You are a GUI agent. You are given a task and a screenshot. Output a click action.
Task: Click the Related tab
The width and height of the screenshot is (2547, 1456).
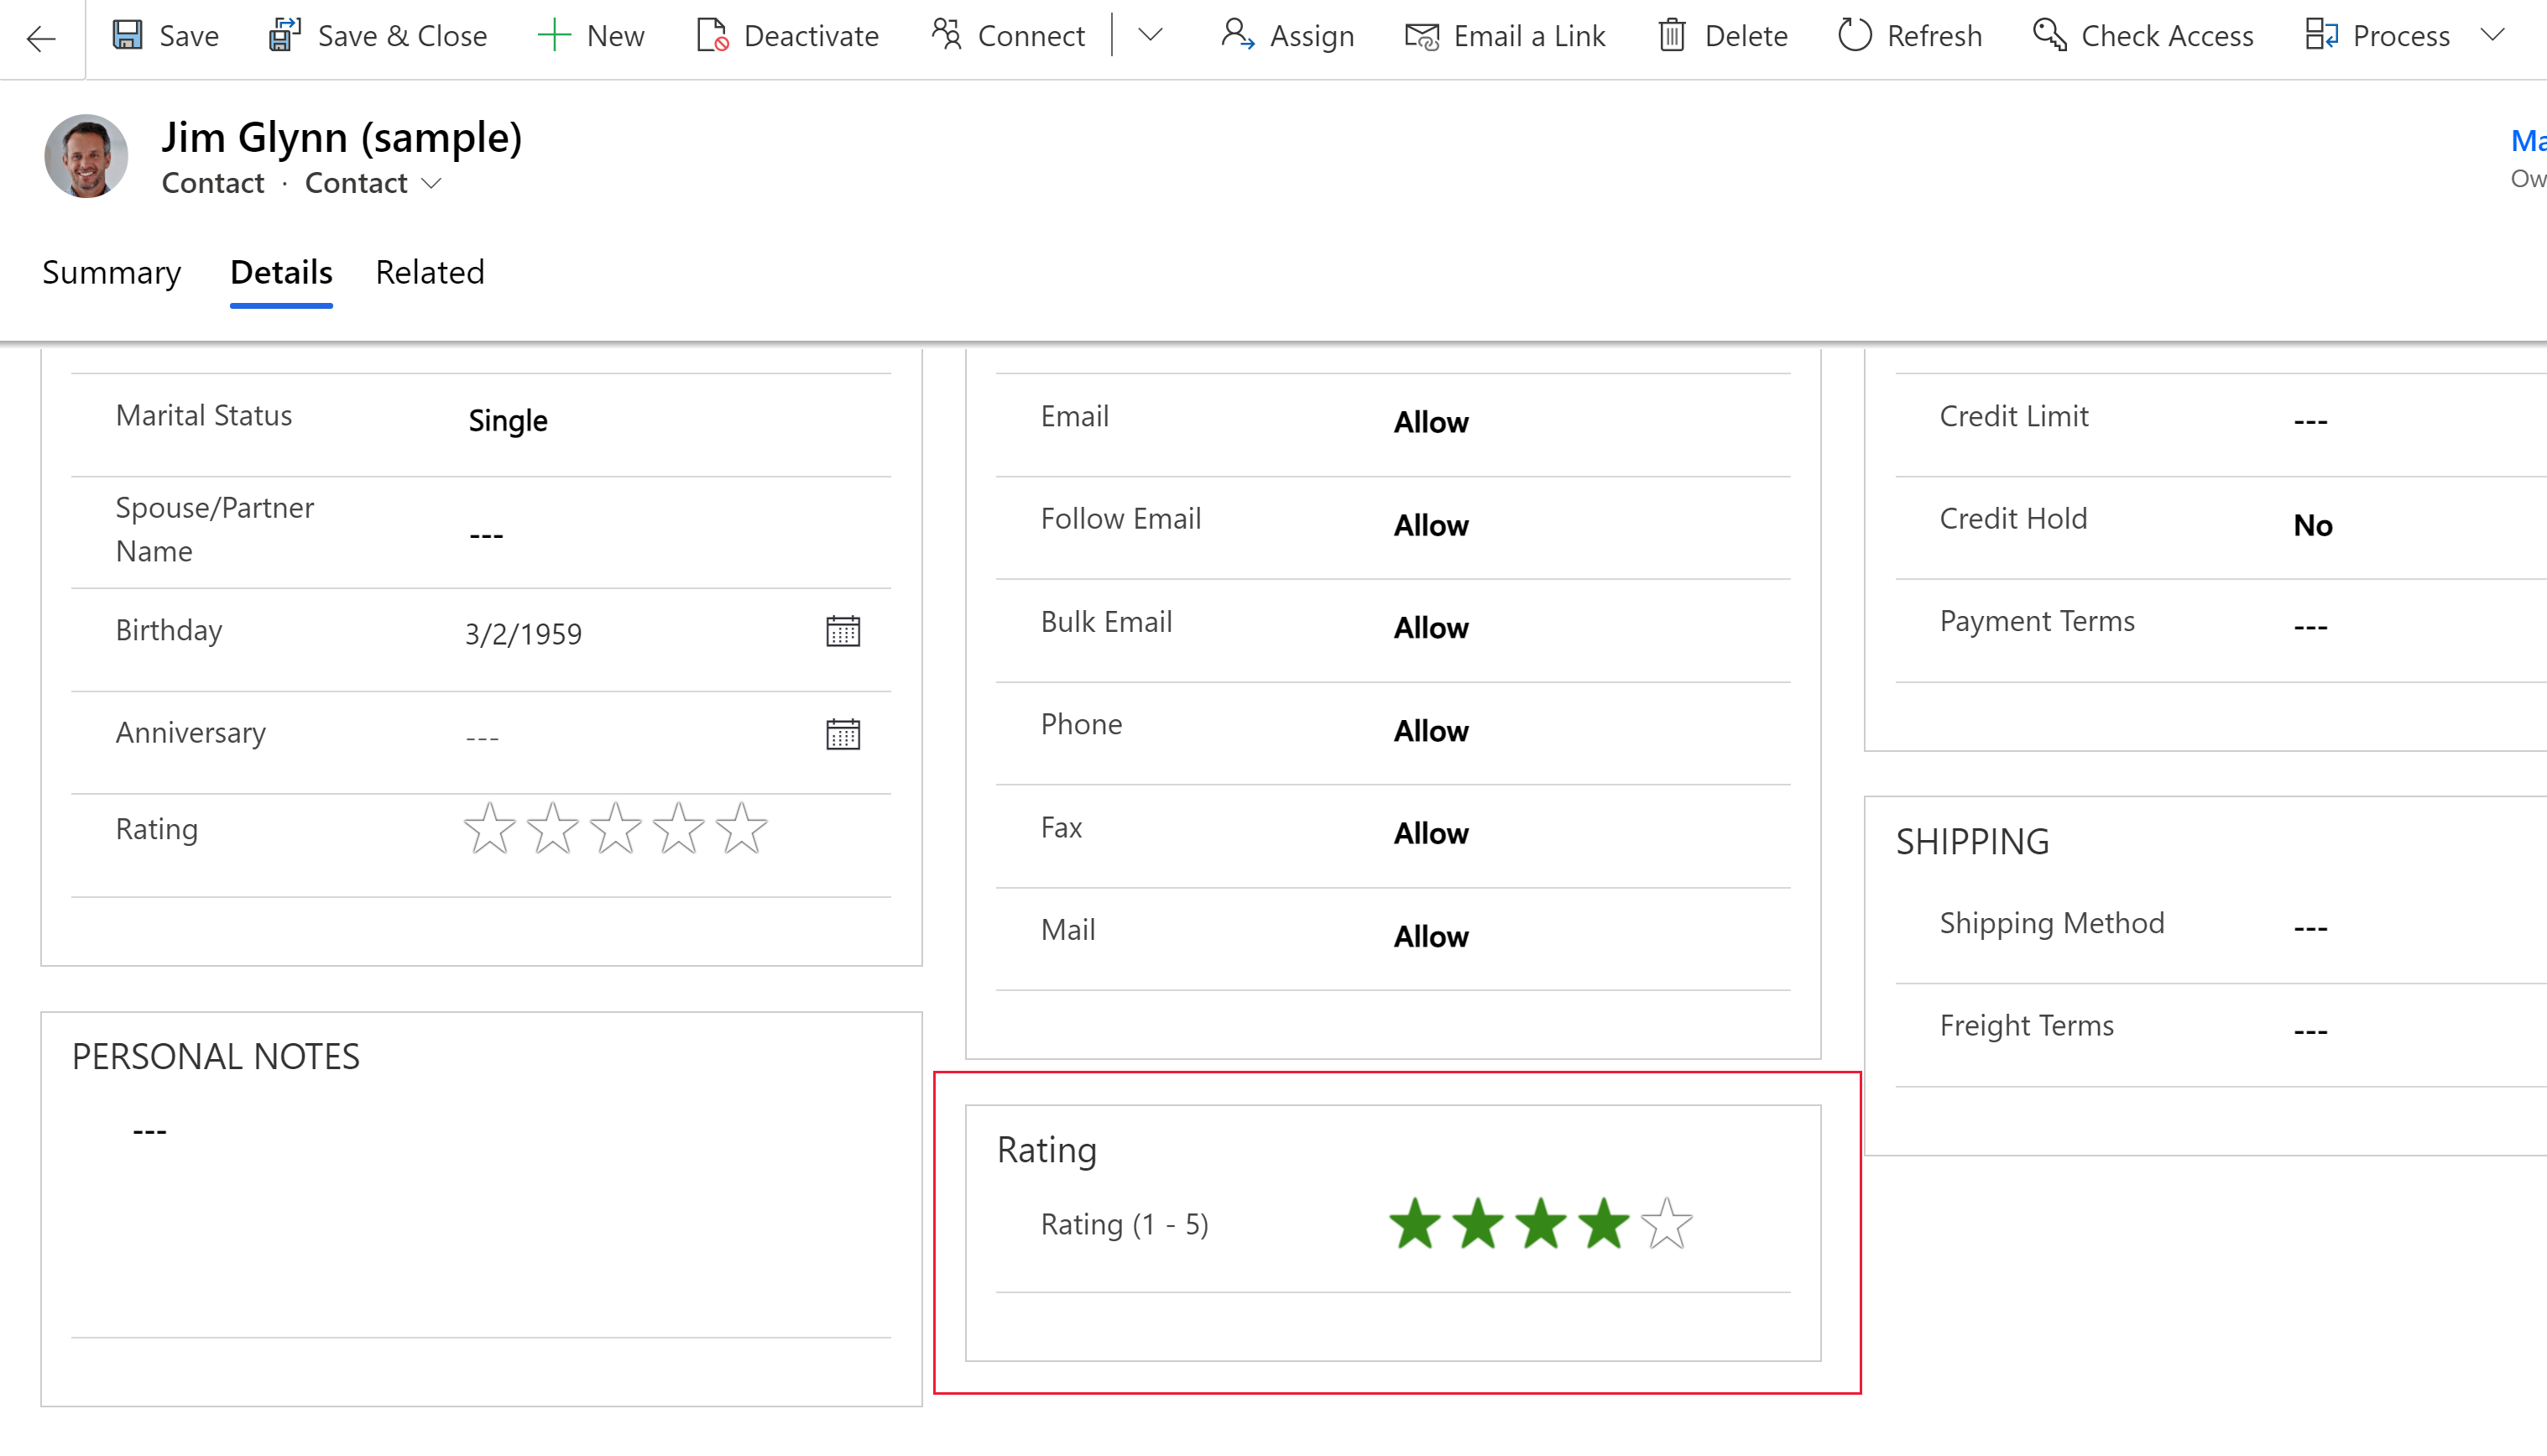429,271
